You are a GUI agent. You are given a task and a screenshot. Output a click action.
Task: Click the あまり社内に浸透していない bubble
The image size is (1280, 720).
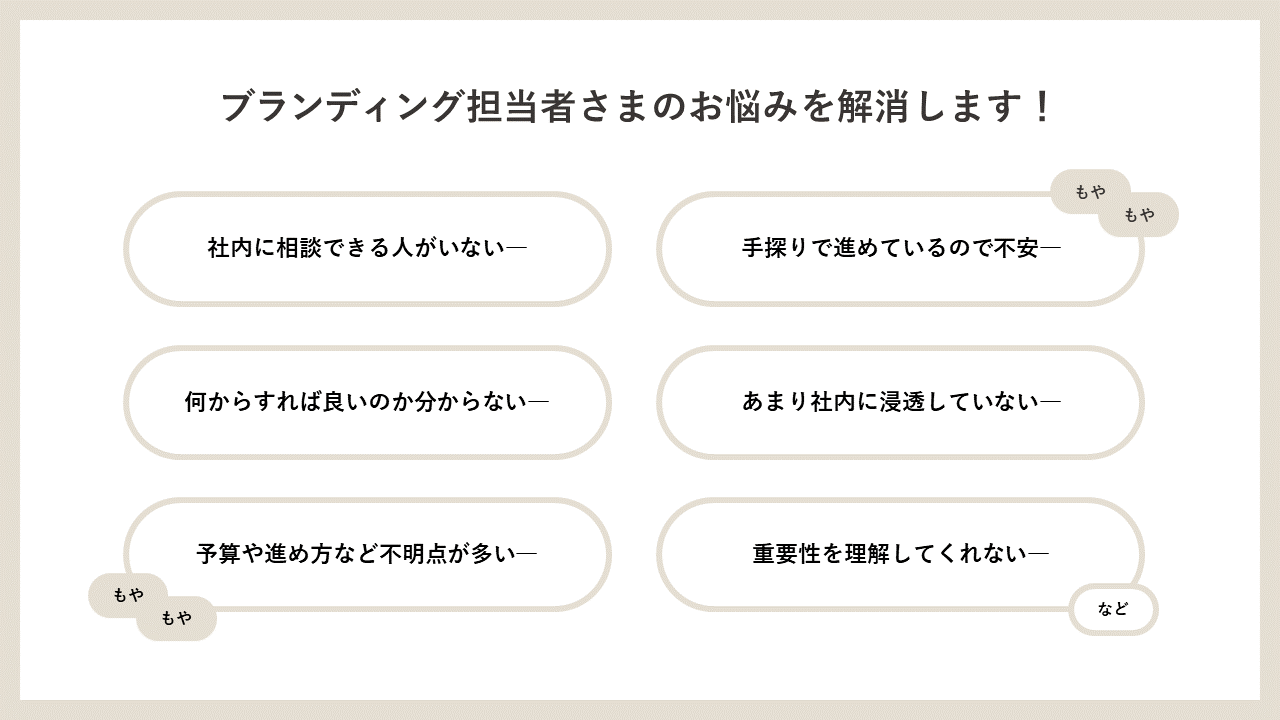900,402
